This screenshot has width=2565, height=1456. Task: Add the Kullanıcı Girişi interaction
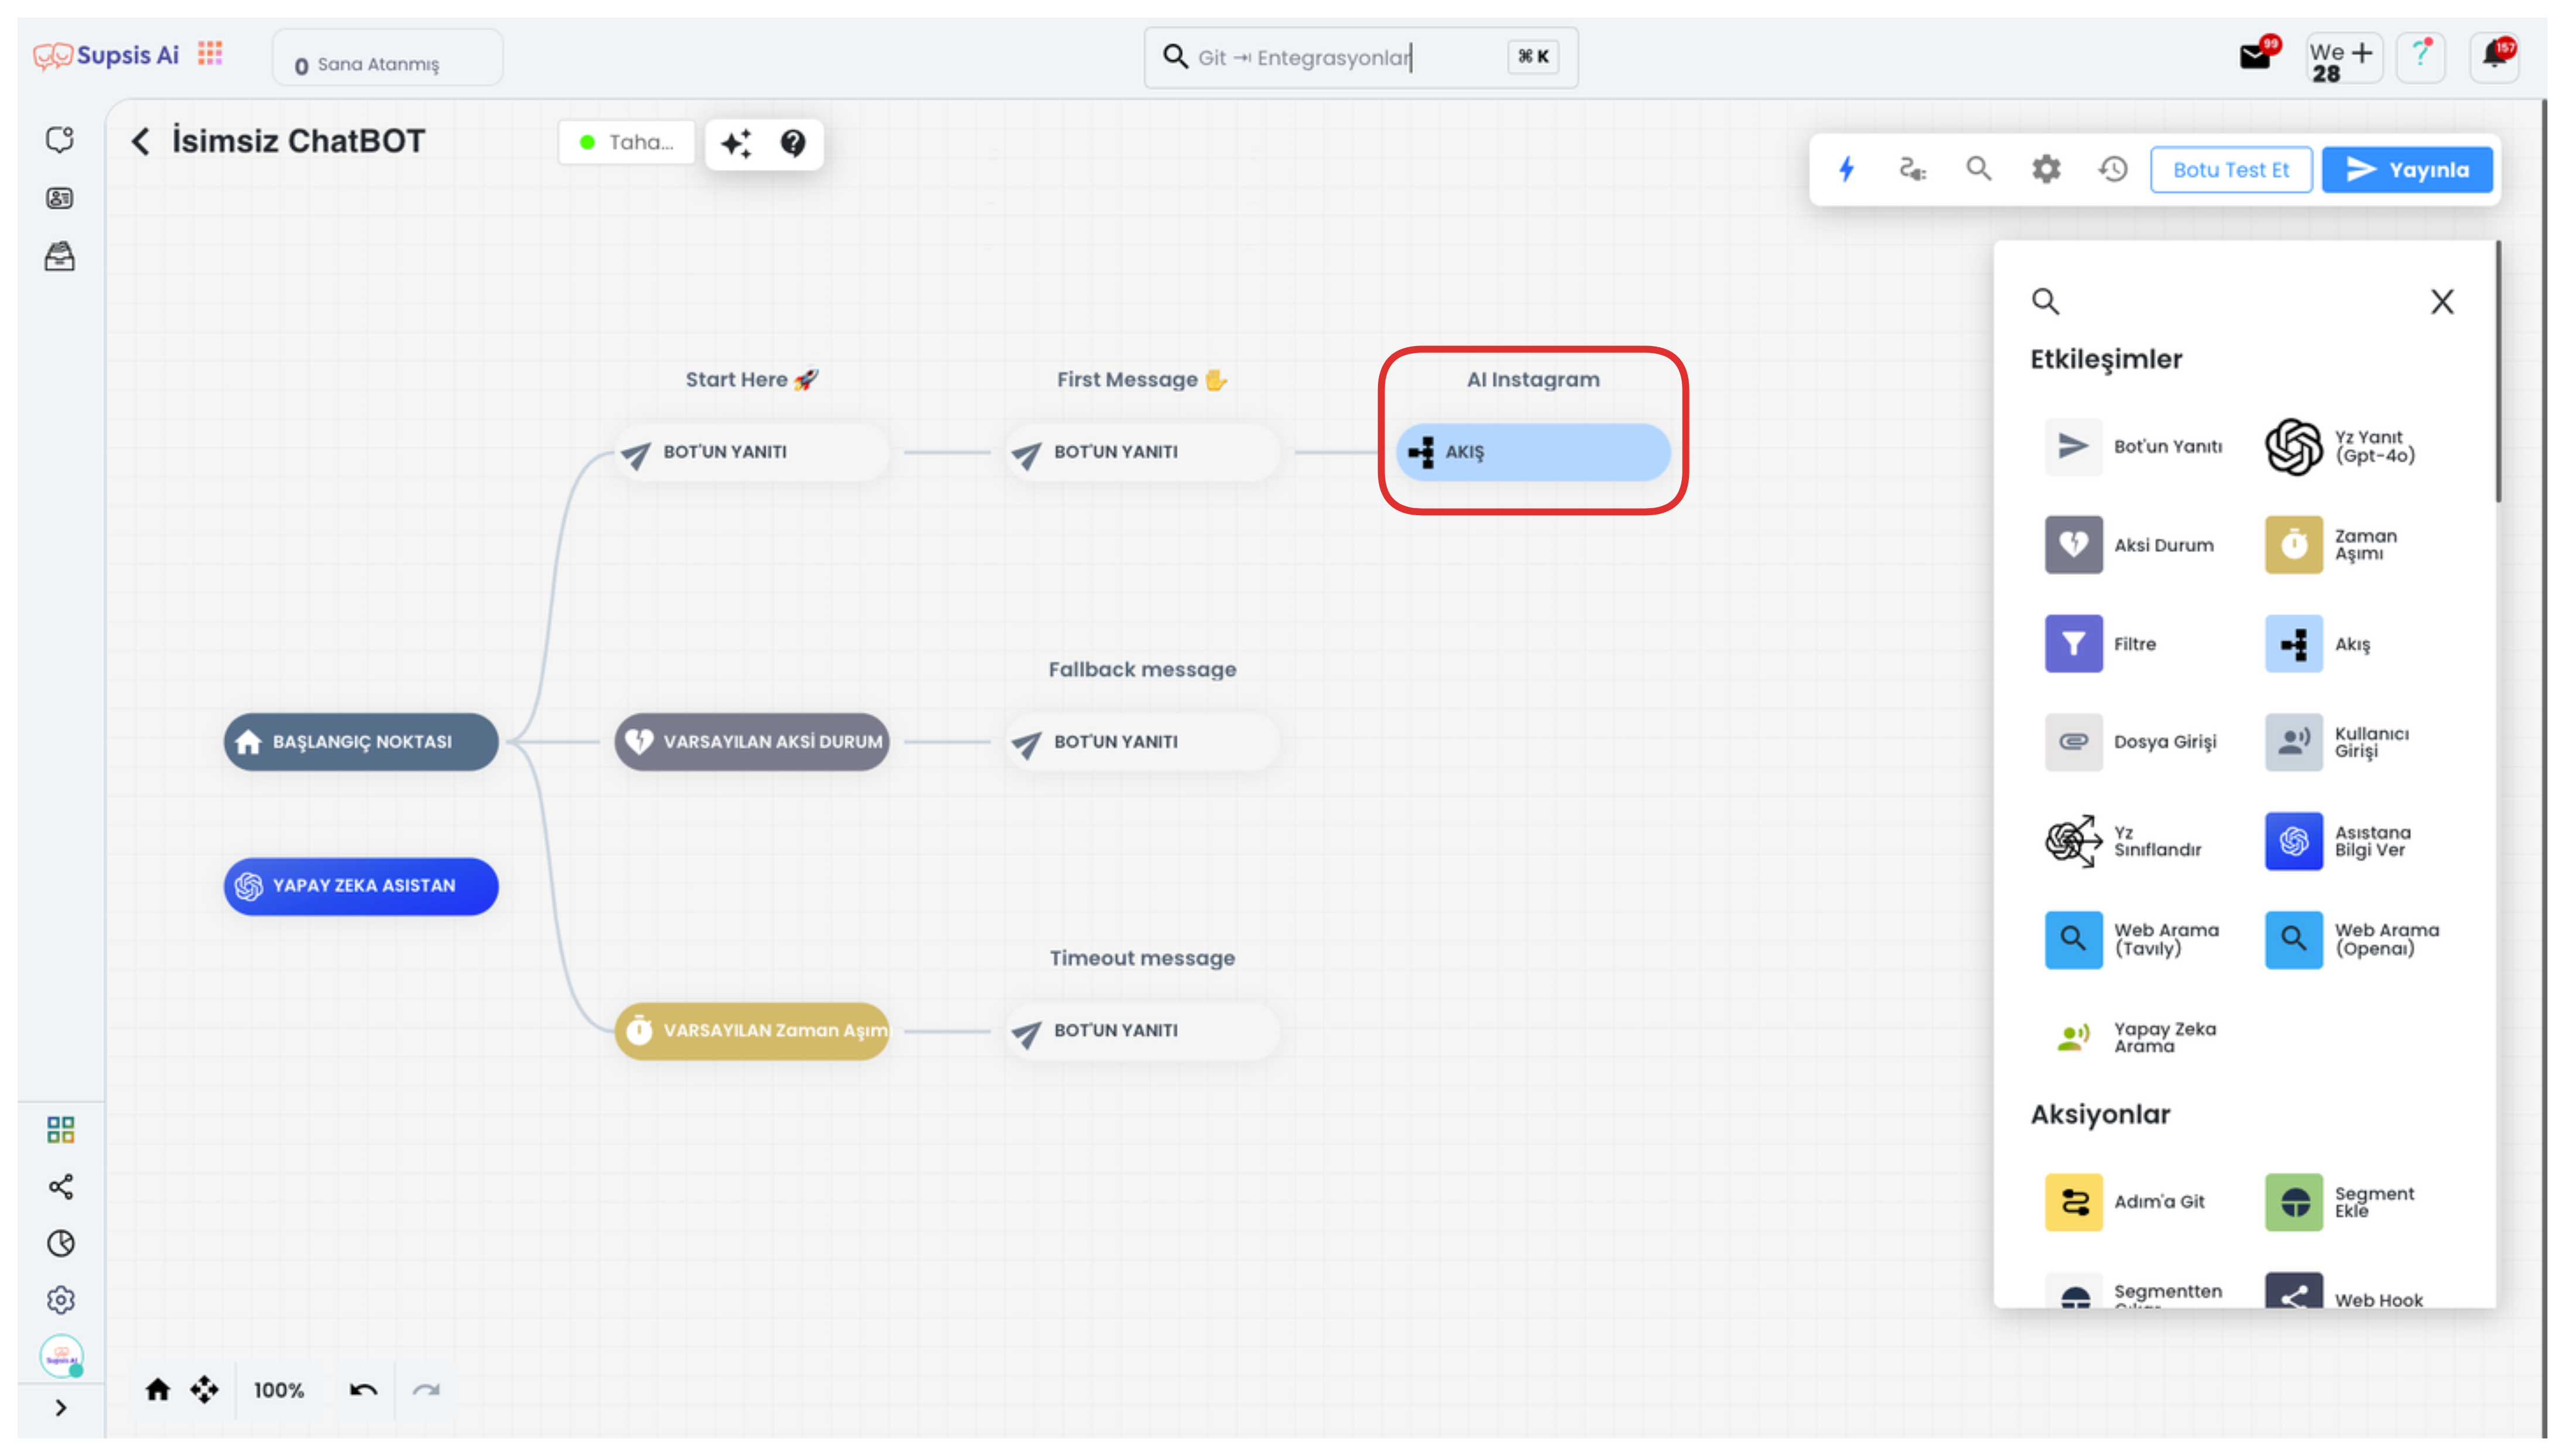(2338, 742)
